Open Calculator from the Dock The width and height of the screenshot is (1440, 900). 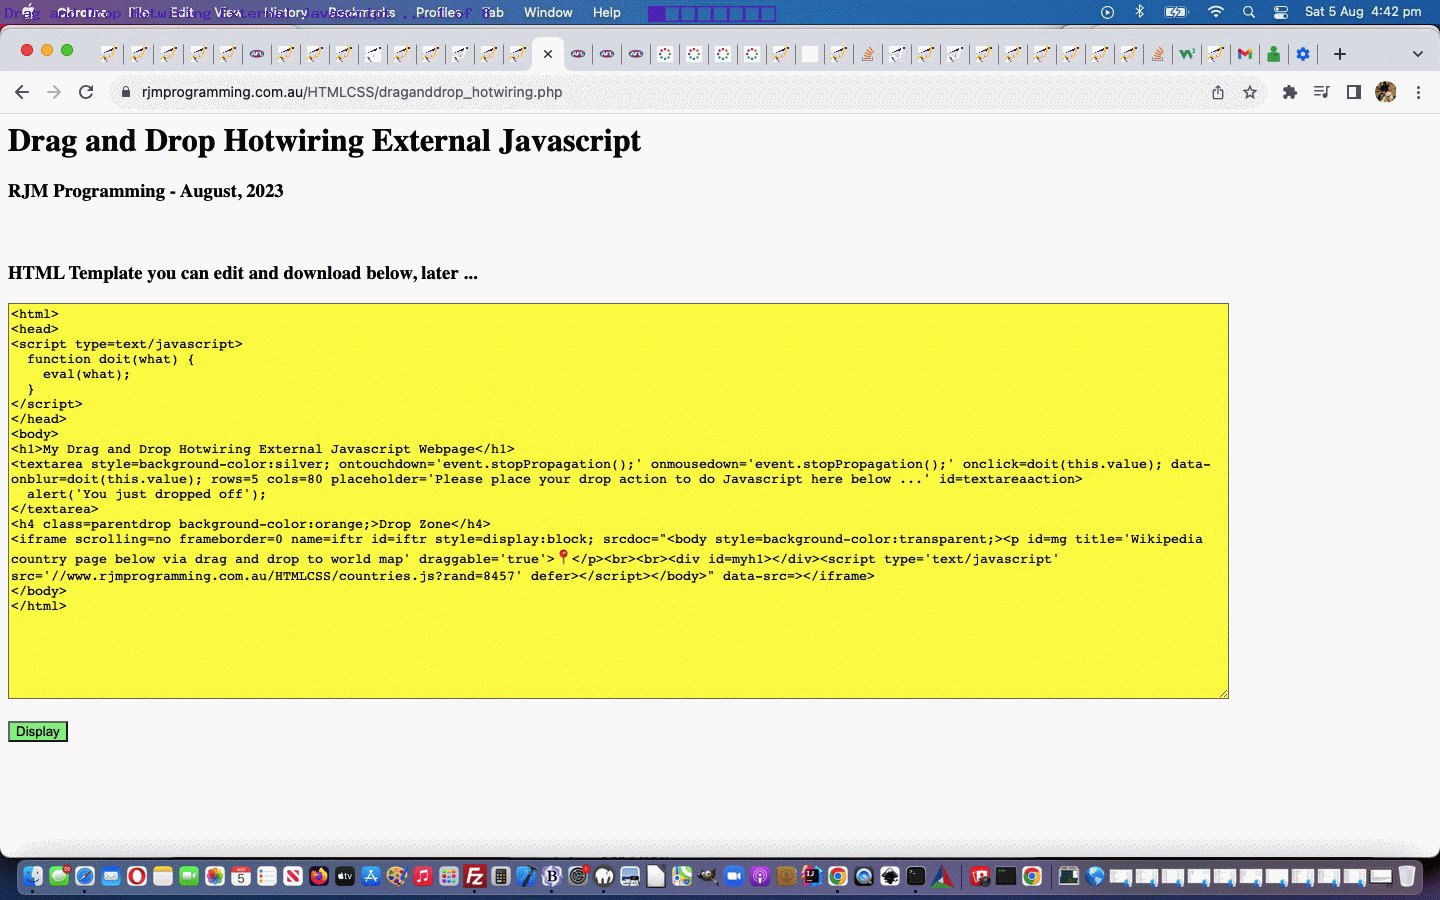tap(501, 877)
